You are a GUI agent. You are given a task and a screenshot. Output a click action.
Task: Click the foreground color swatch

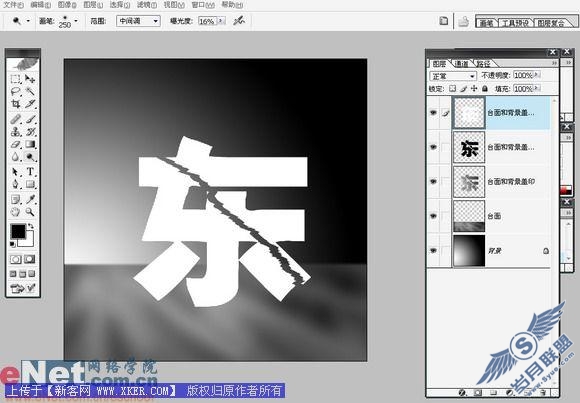18,231
